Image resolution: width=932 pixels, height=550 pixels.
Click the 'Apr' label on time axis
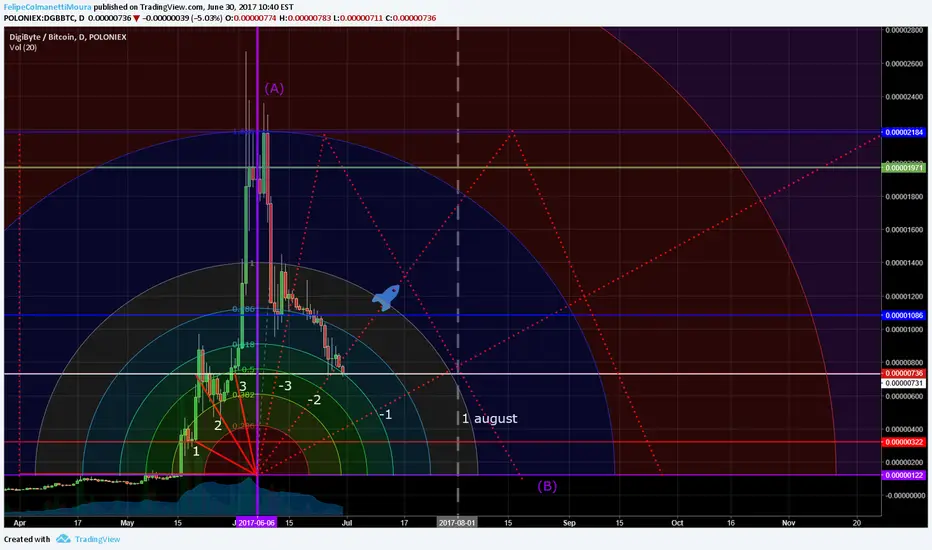coord(20,523)
